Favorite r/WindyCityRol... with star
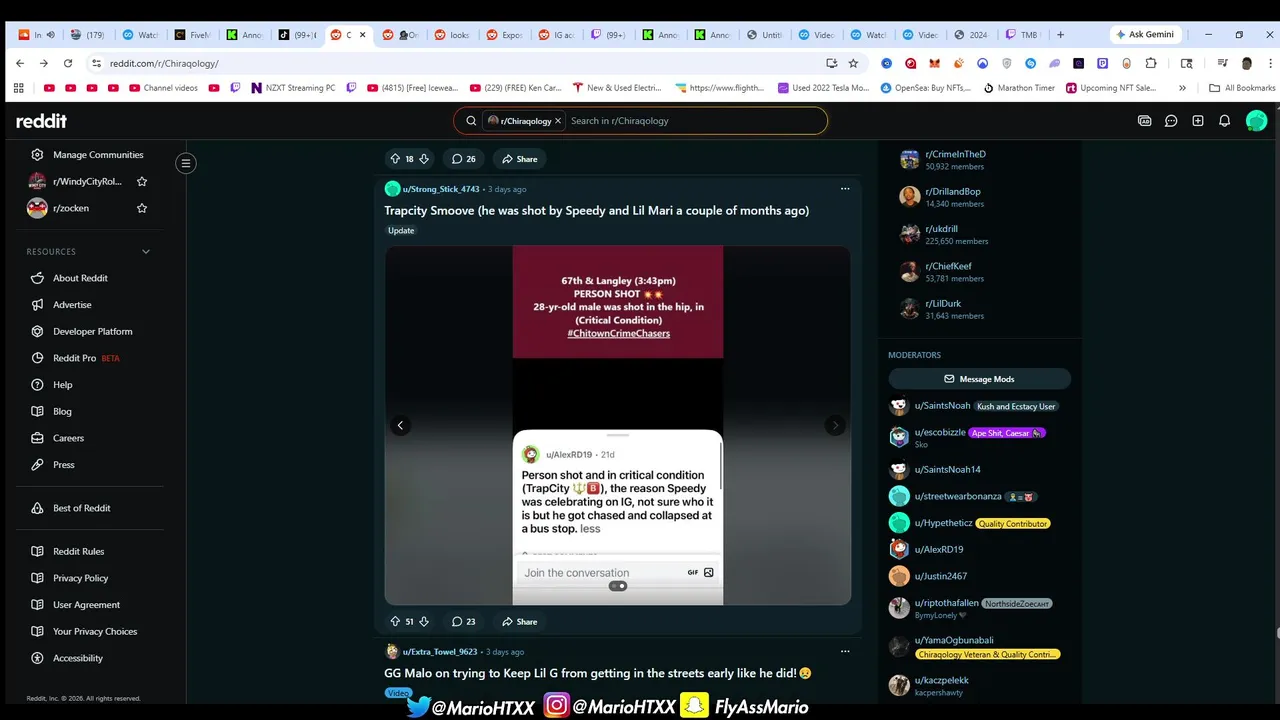This screenshot has height=720, width=1280. pos(142,181)
